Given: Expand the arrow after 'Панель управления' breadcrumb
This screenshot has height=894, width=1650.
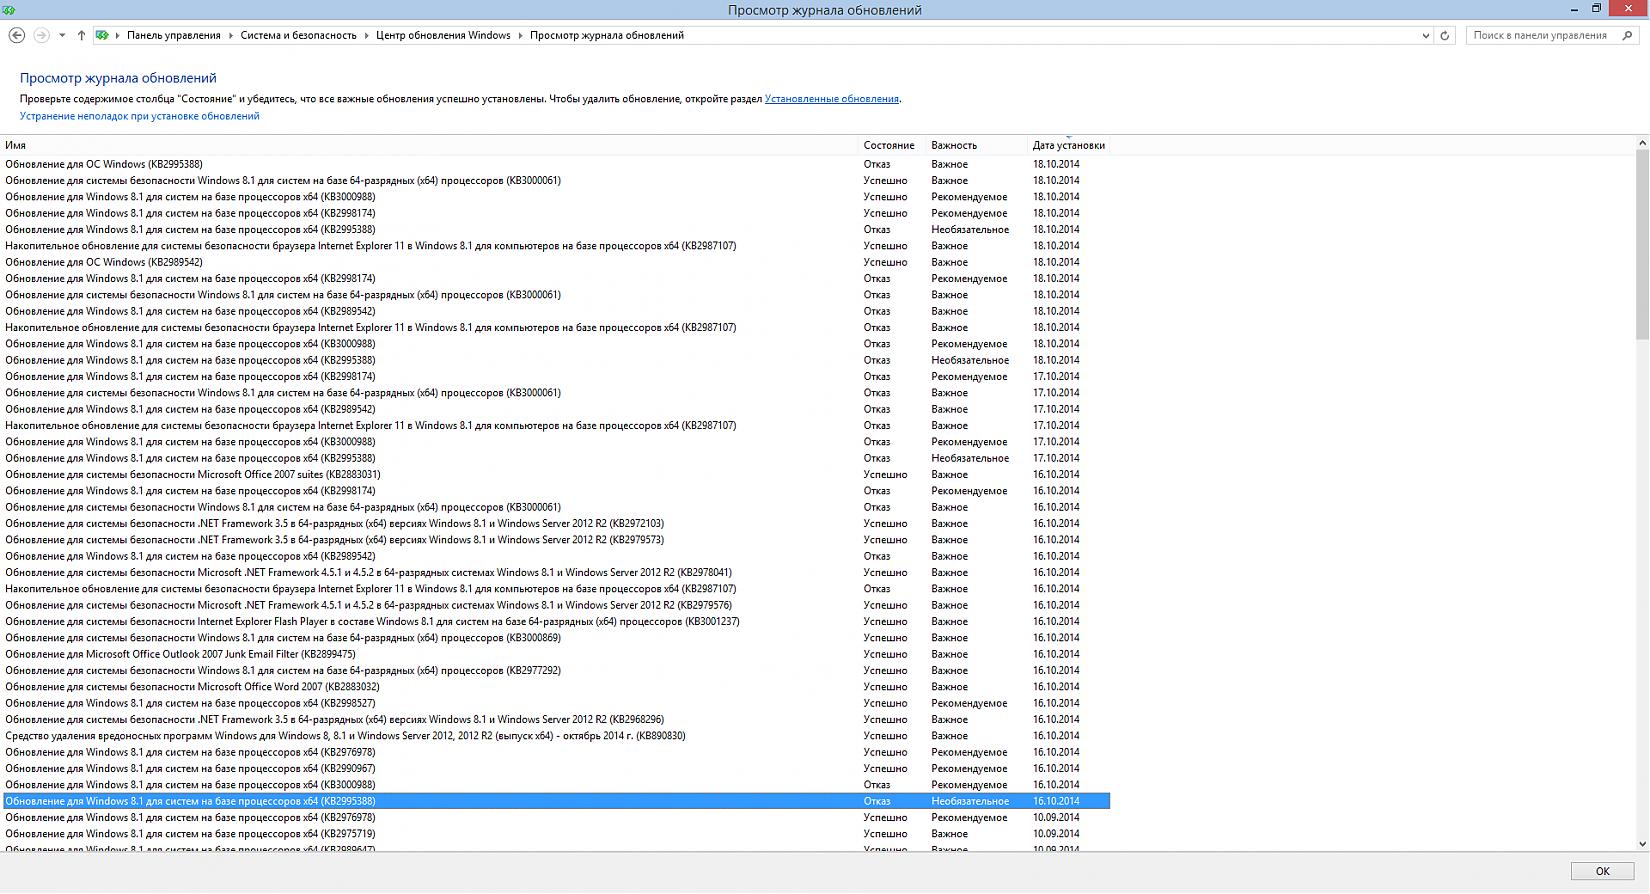Looking at the screenshot, I should pyautogui.click(x=230, y=35).
